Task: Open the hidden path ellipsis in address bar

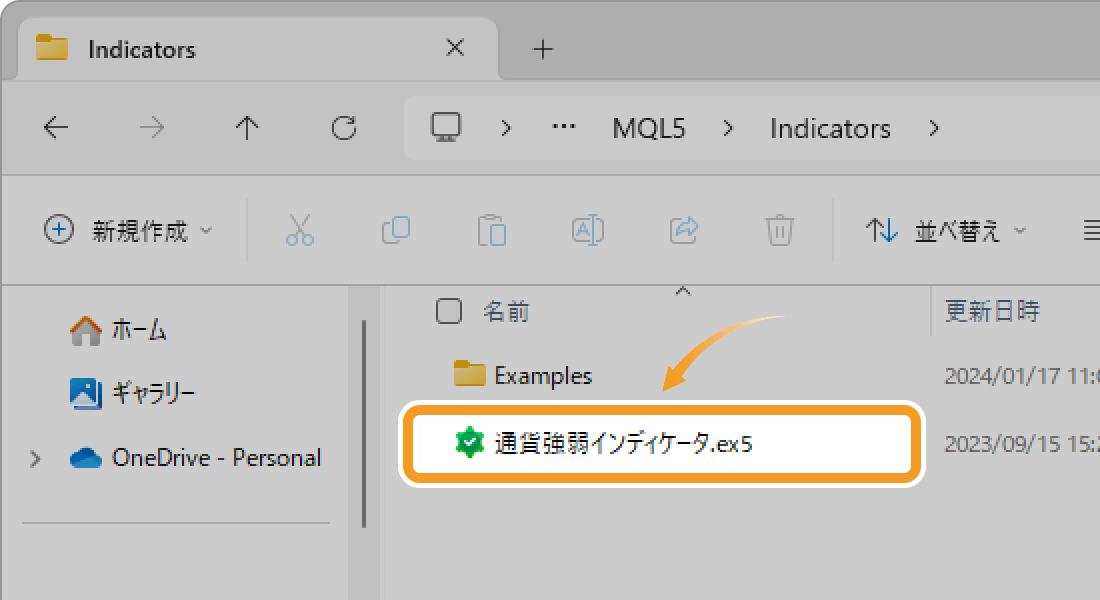Action: tap(563, 128)
